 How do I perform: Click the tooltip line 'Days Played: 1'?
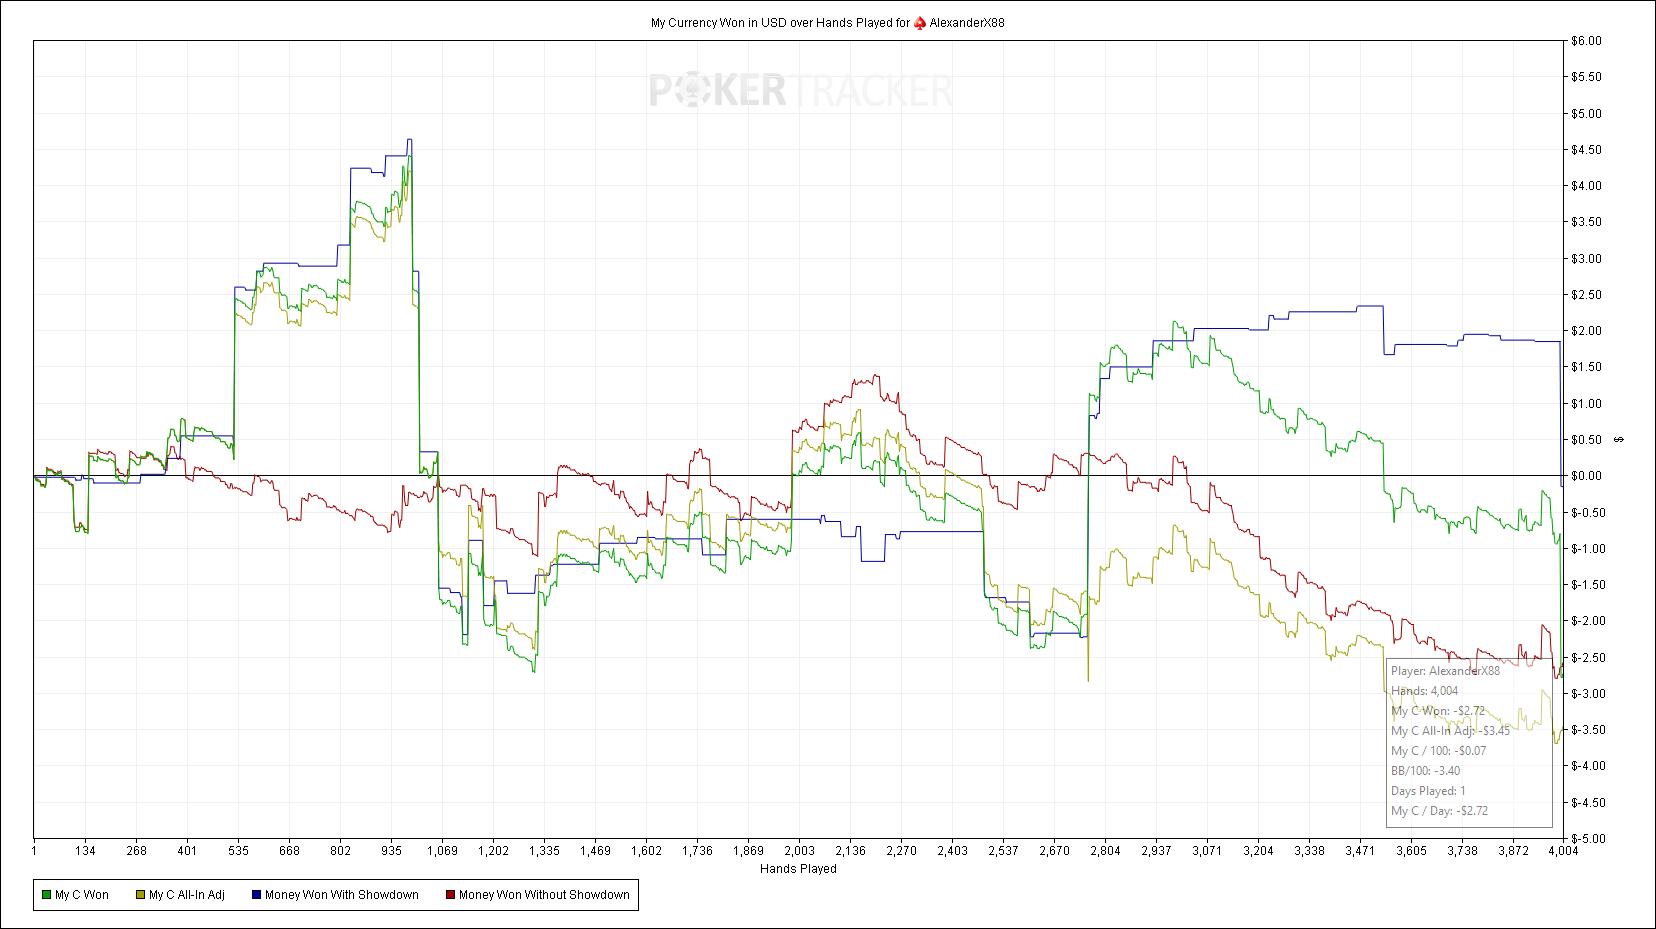(x=1428, y=791)
